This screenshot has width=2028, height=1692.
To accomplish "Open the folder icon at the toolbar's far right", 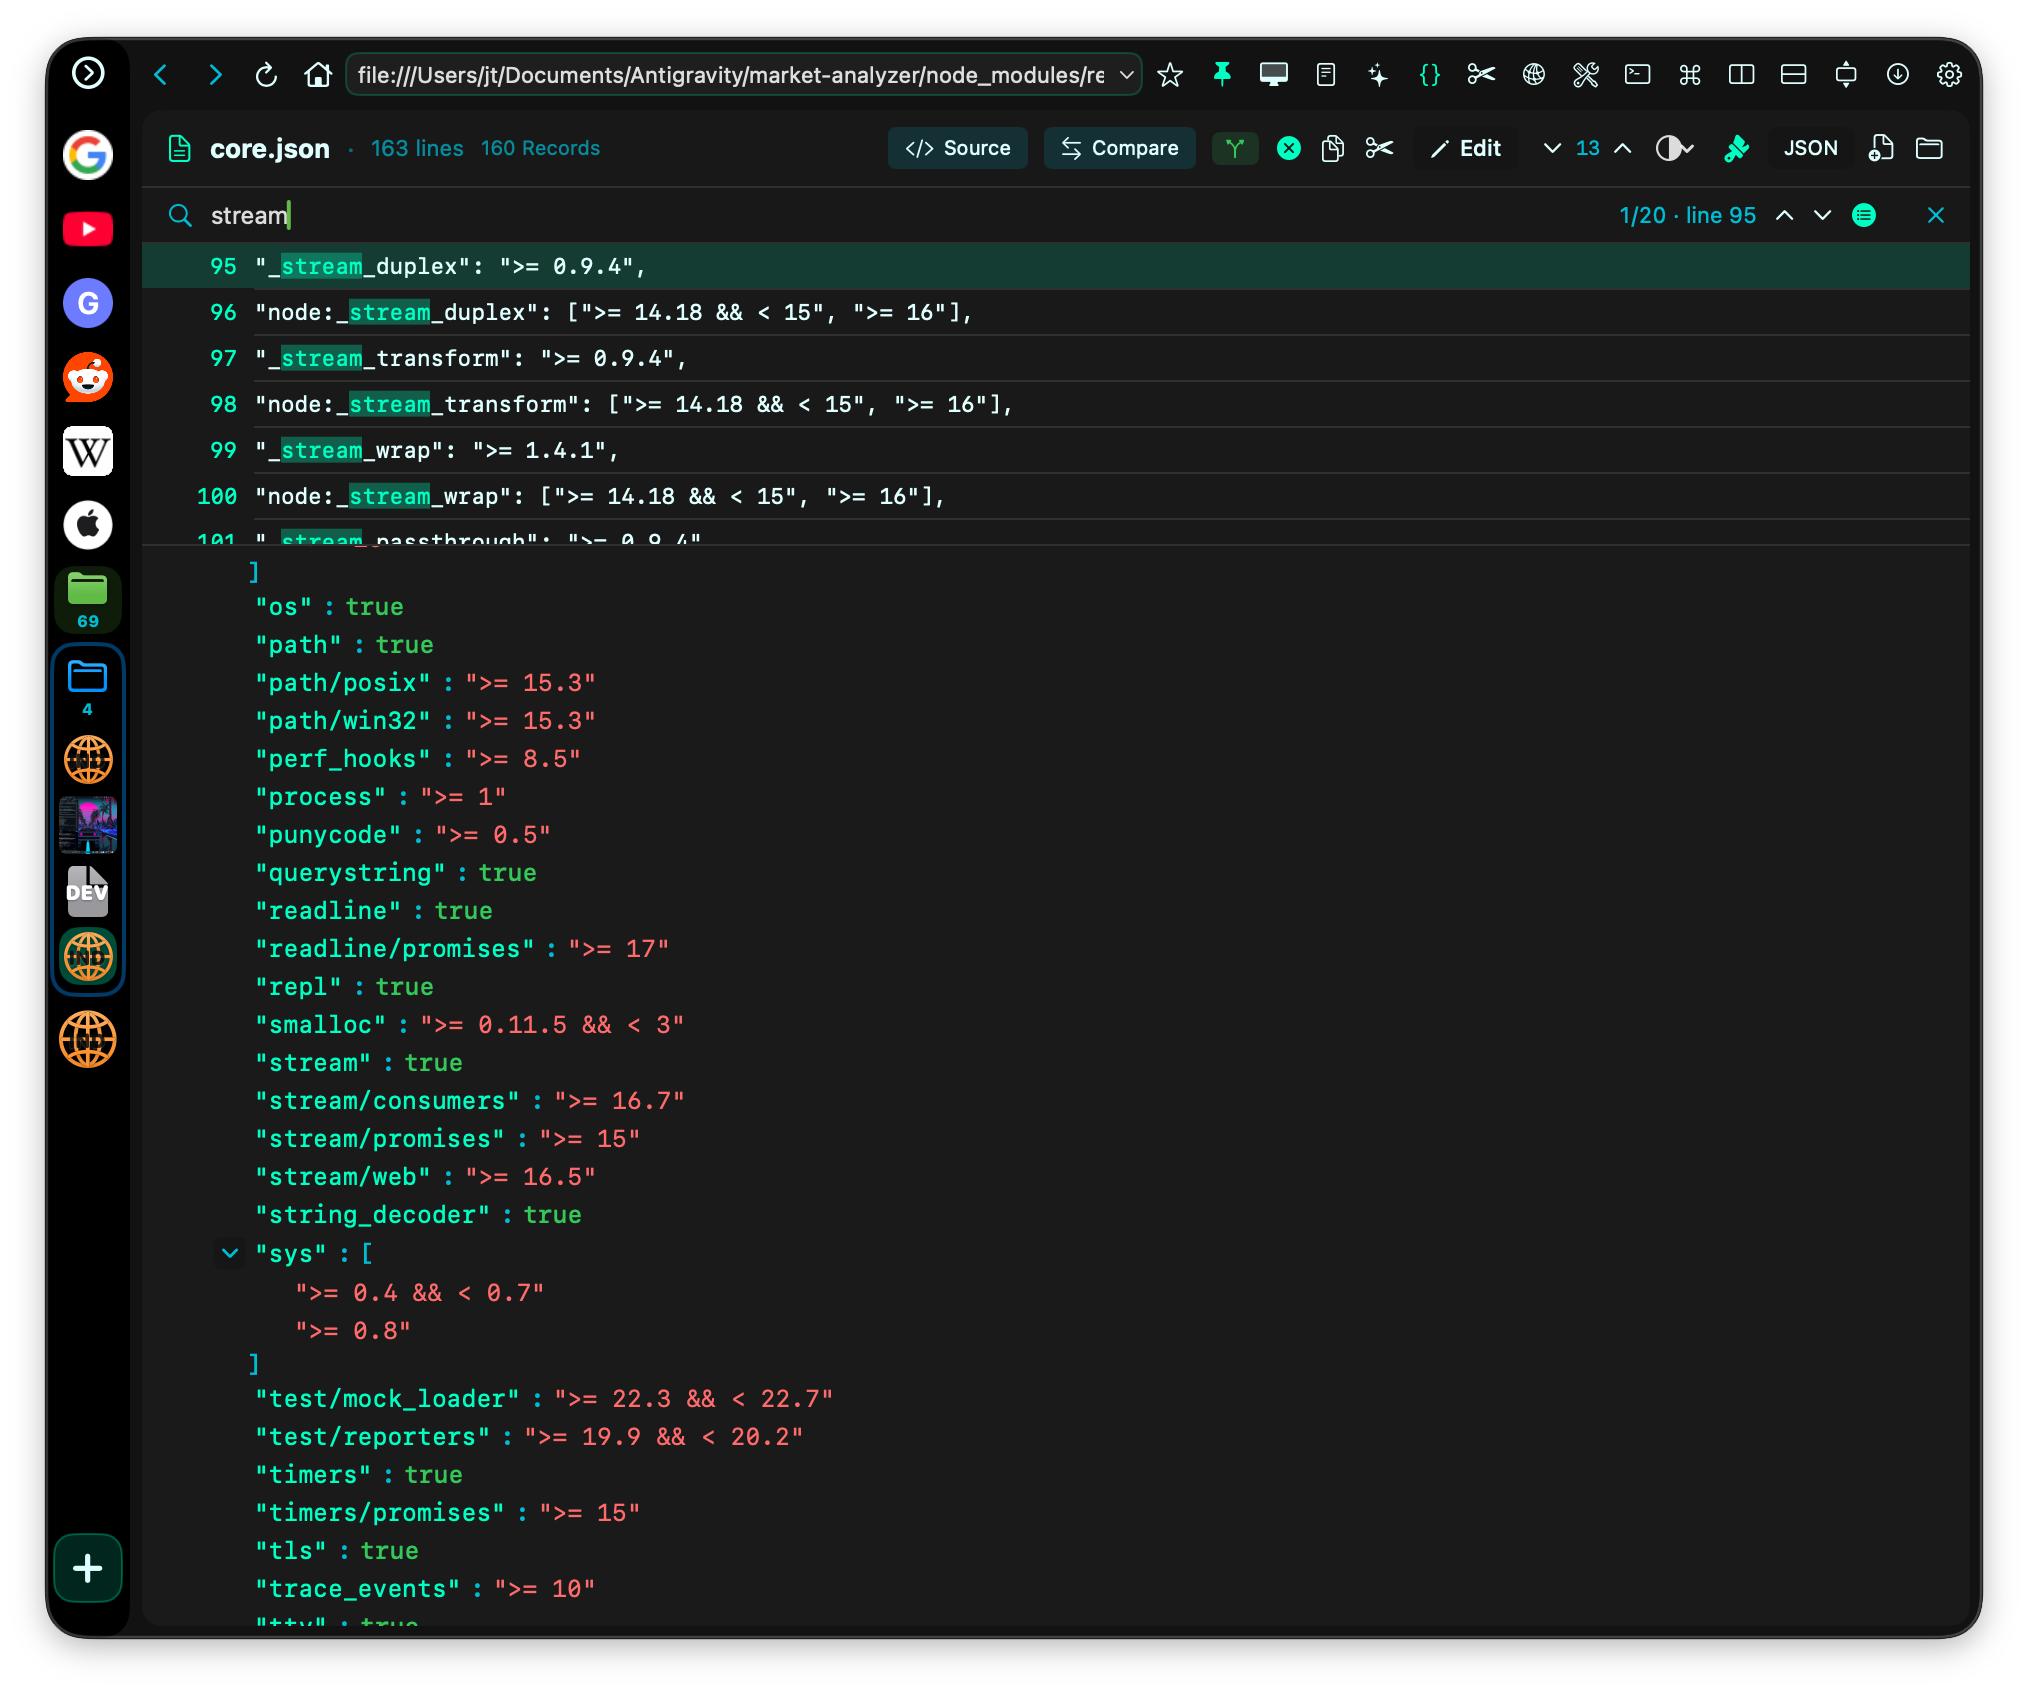I will pyautogui.click(x=1929, y=148).
